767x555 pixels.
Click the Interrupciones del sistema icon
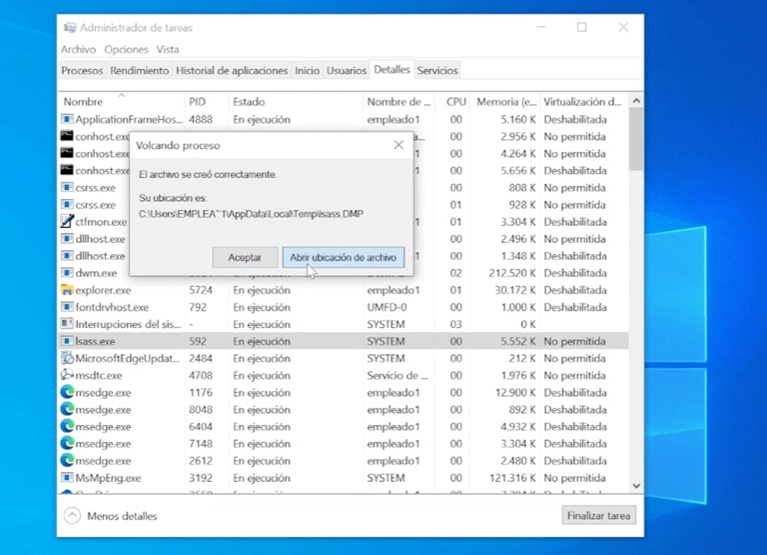pyautogui.click(x=67, y=324)
